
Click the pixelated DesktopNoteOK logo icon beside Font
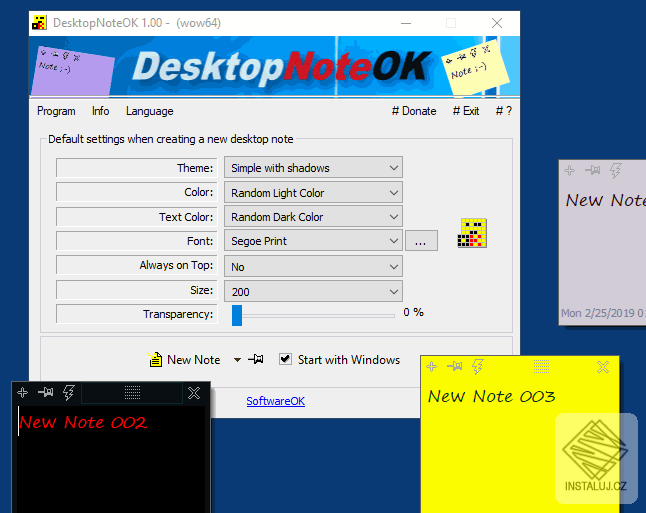472,233
